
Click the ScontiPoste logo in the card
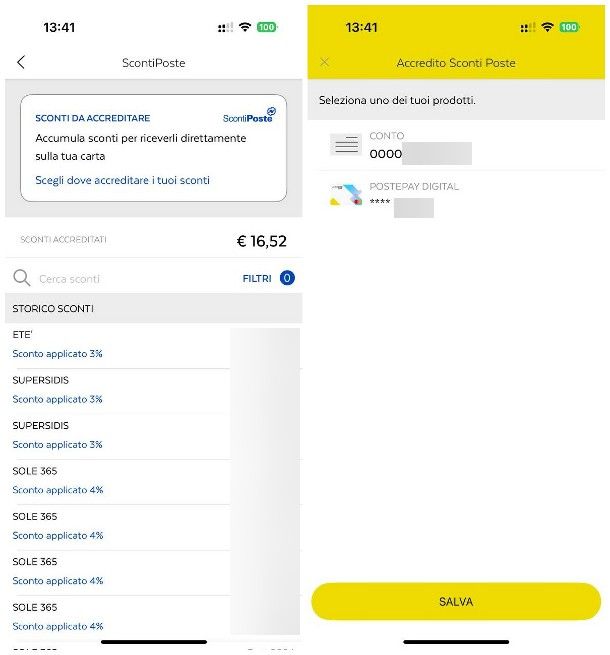coord(249,116)
